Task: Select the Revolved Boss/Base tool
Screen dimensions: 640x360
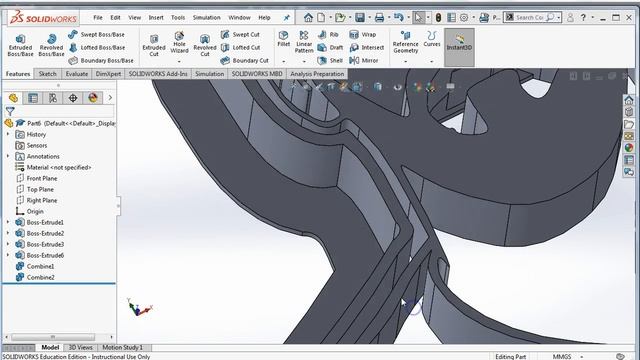Action: coord(51,46)
